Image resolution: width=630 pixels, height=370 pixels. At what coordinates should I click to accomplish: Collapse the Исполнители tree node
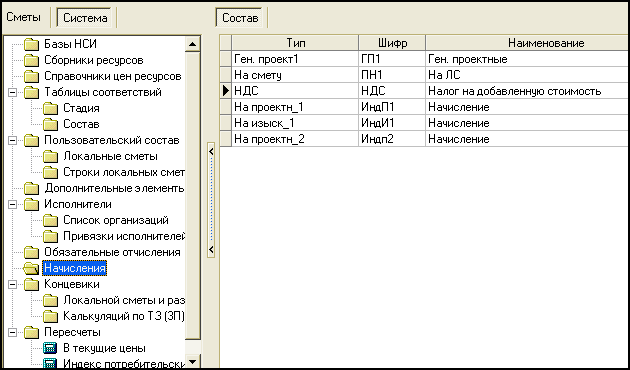(x=12, y=204)
